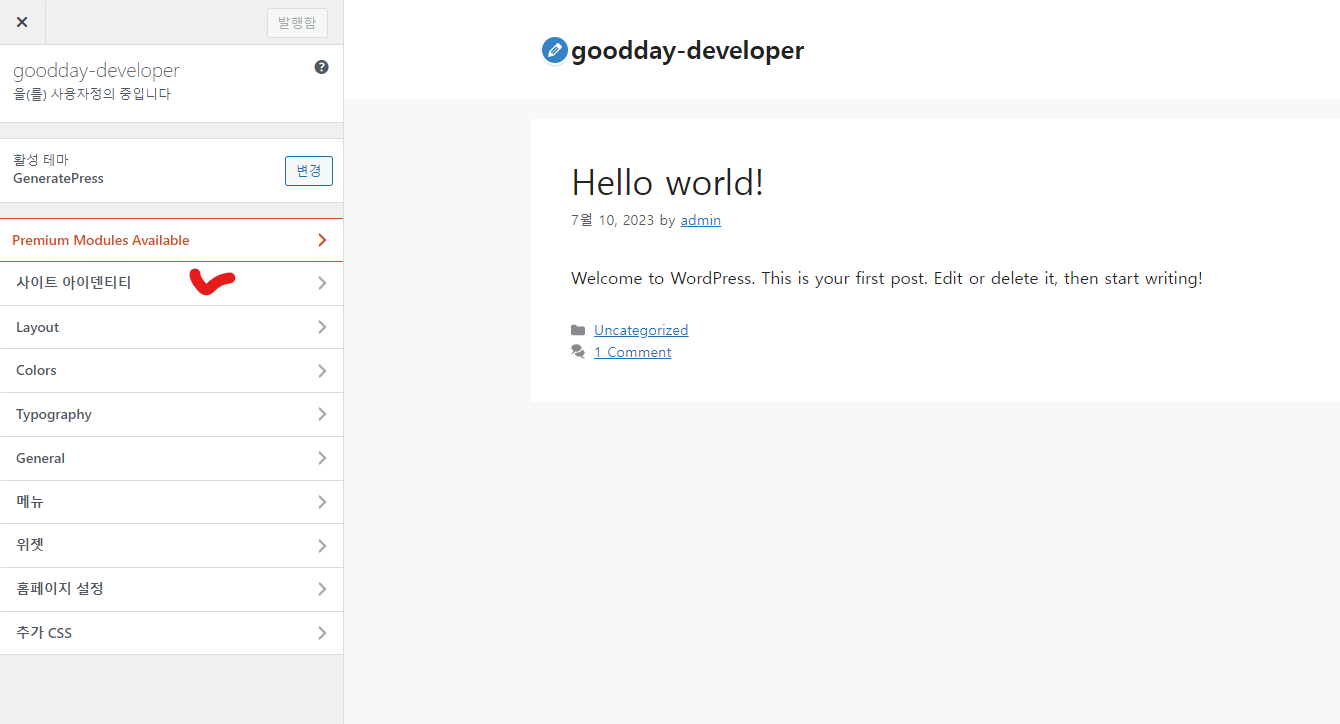Viewport: 1340px width, 724px height.
Task: Open the 메뉴 section
Action: pos(171,502)
